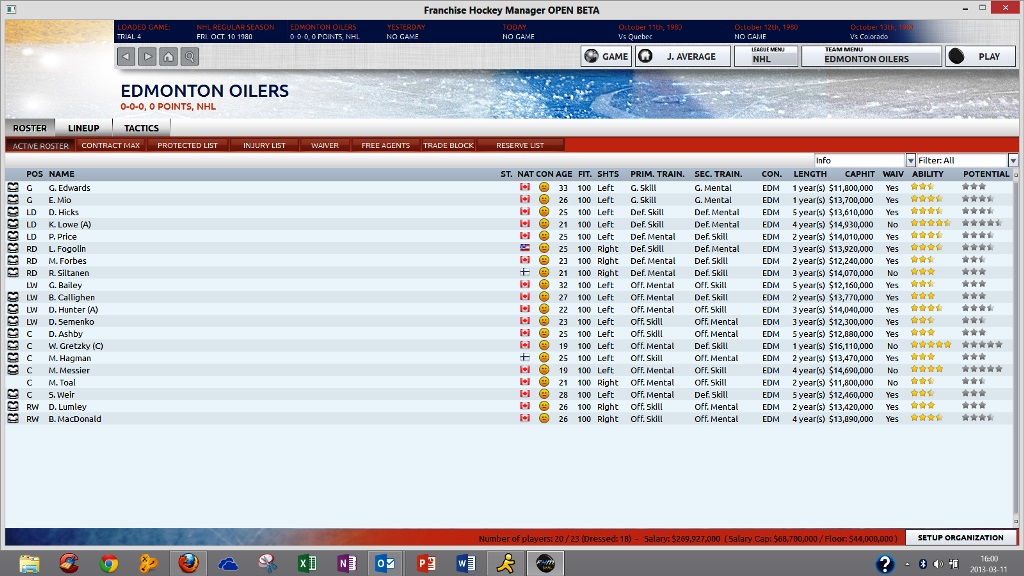Open the INJURY LIST sub-tab
Viewport: 1024px width, 576px height.
point(264,145)
